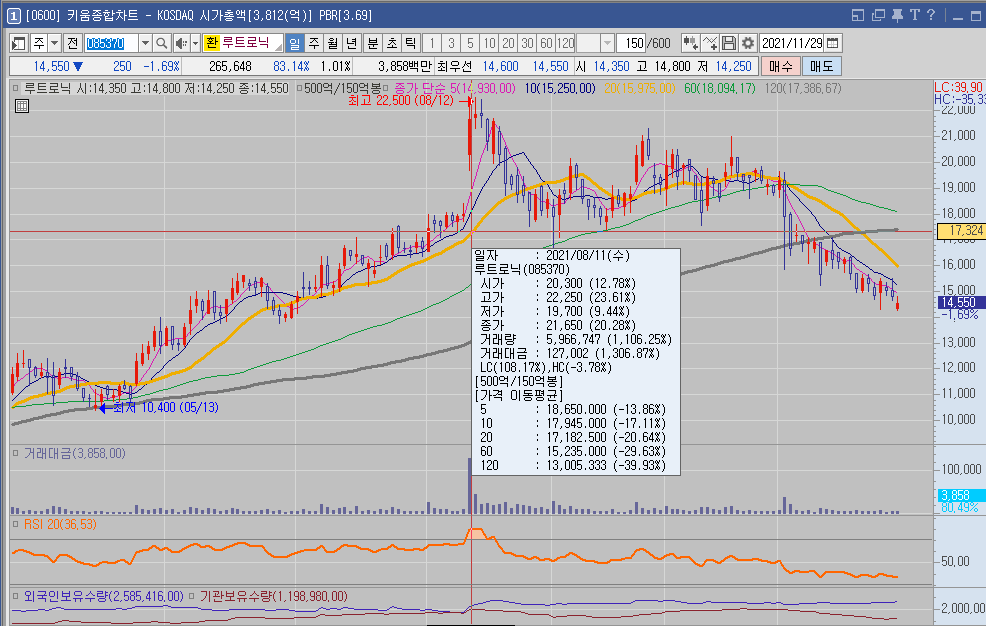
Task: Open the empty interval combo box dropdown
Action: (x=607, y=43)
